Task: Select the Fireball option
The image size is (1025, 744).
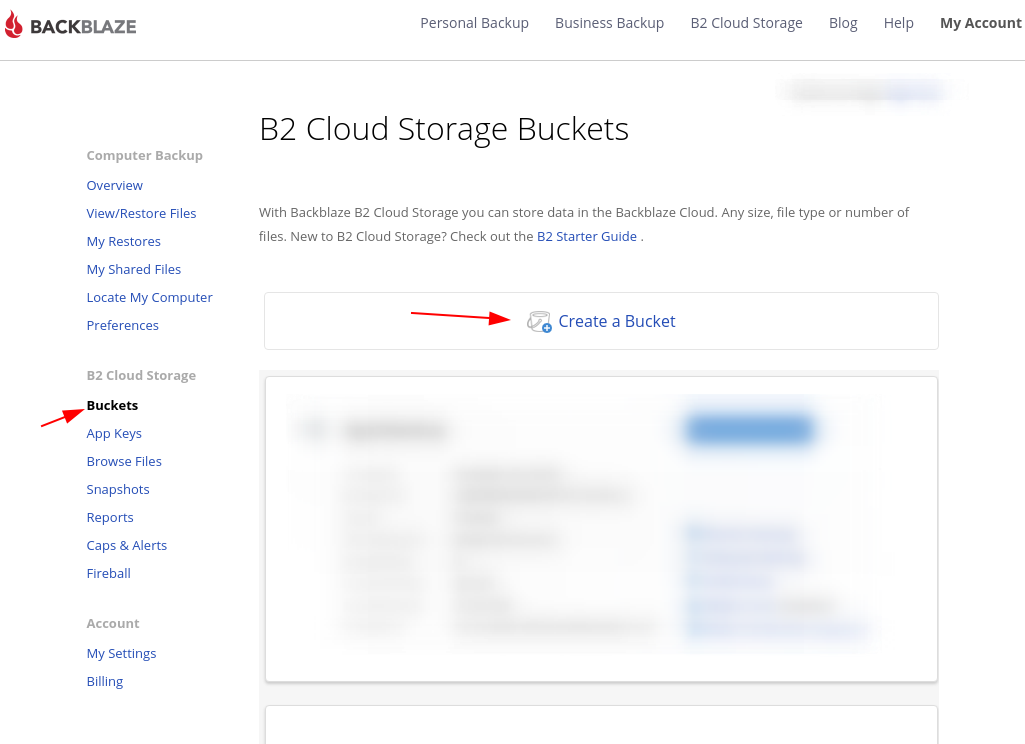Action: (x=108, y=573)
